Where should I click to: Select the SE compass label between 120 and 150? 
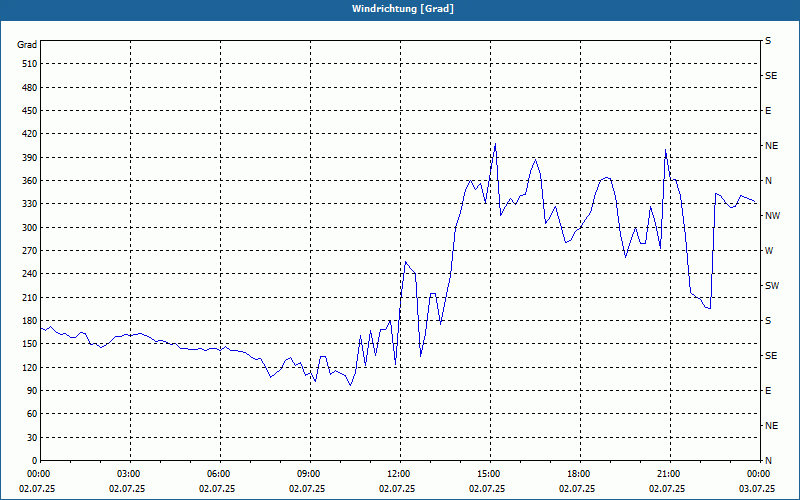point(771,356)
